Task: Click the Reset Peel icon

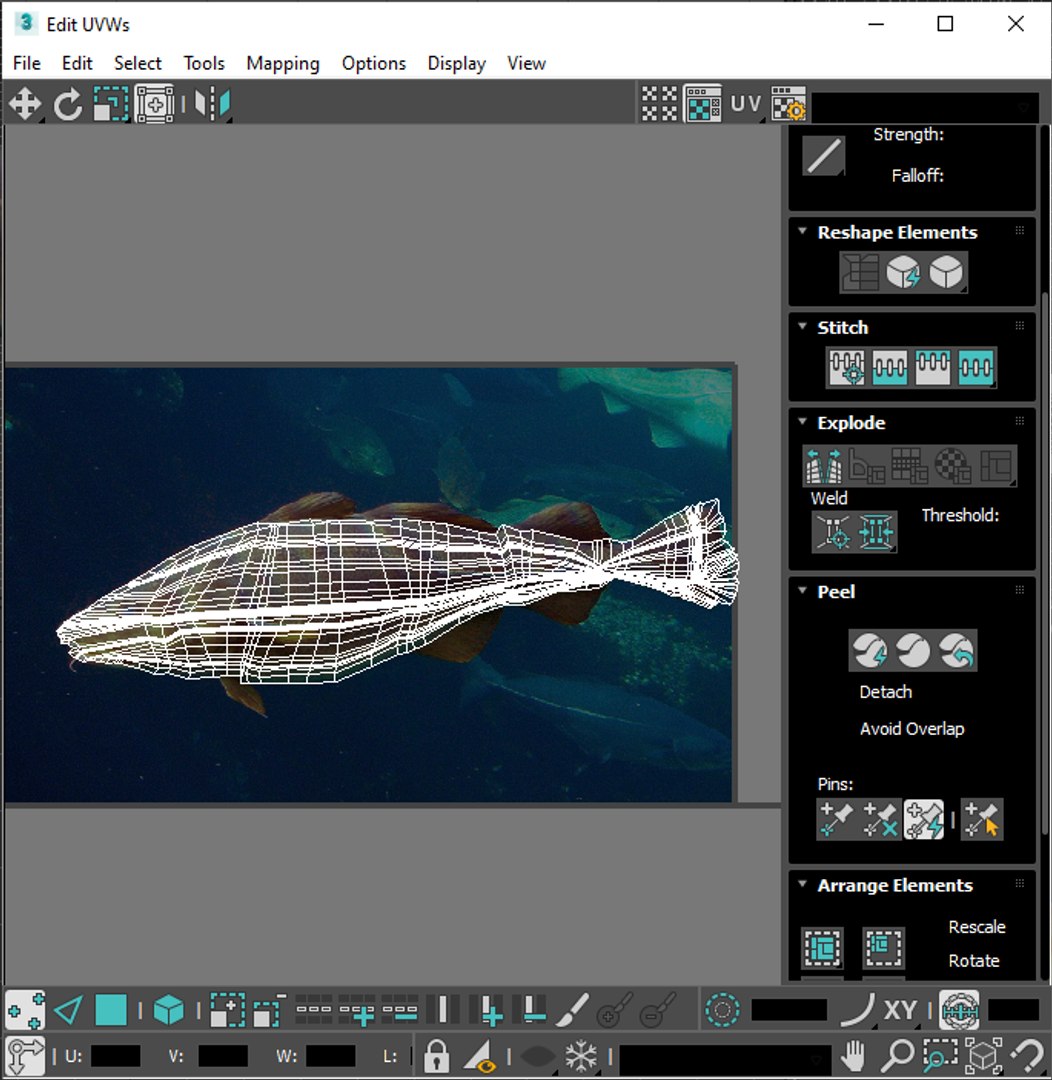Action: 956,650
